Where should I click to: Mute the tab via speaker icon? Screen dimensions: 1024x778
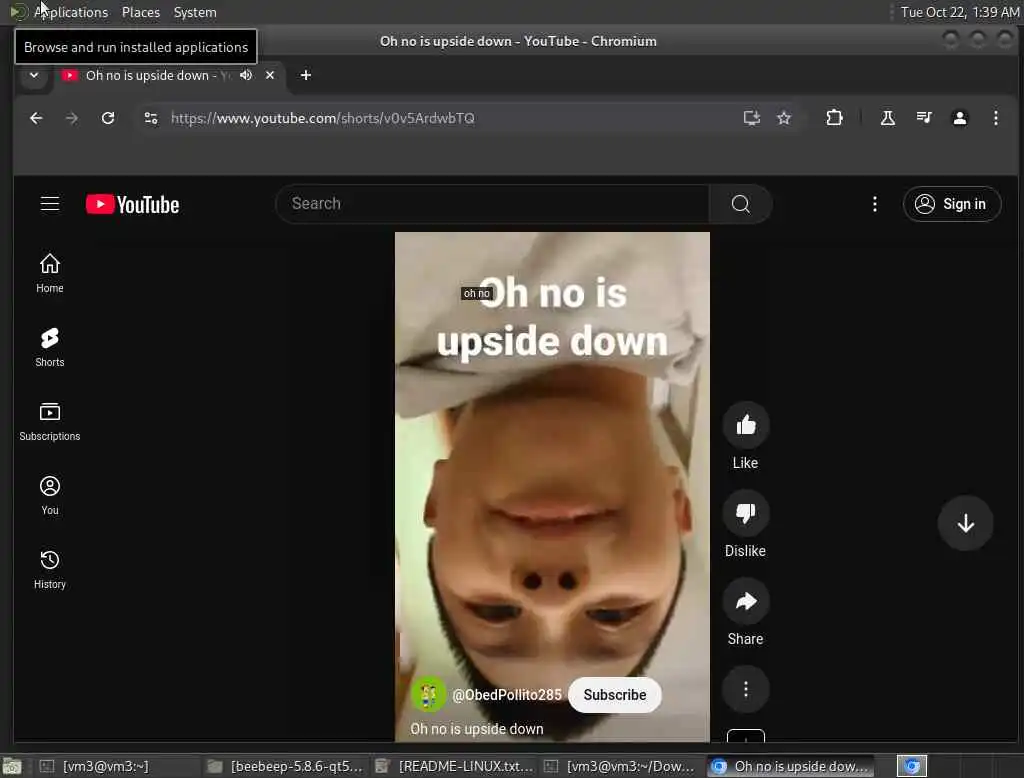[x=246, y=75]
